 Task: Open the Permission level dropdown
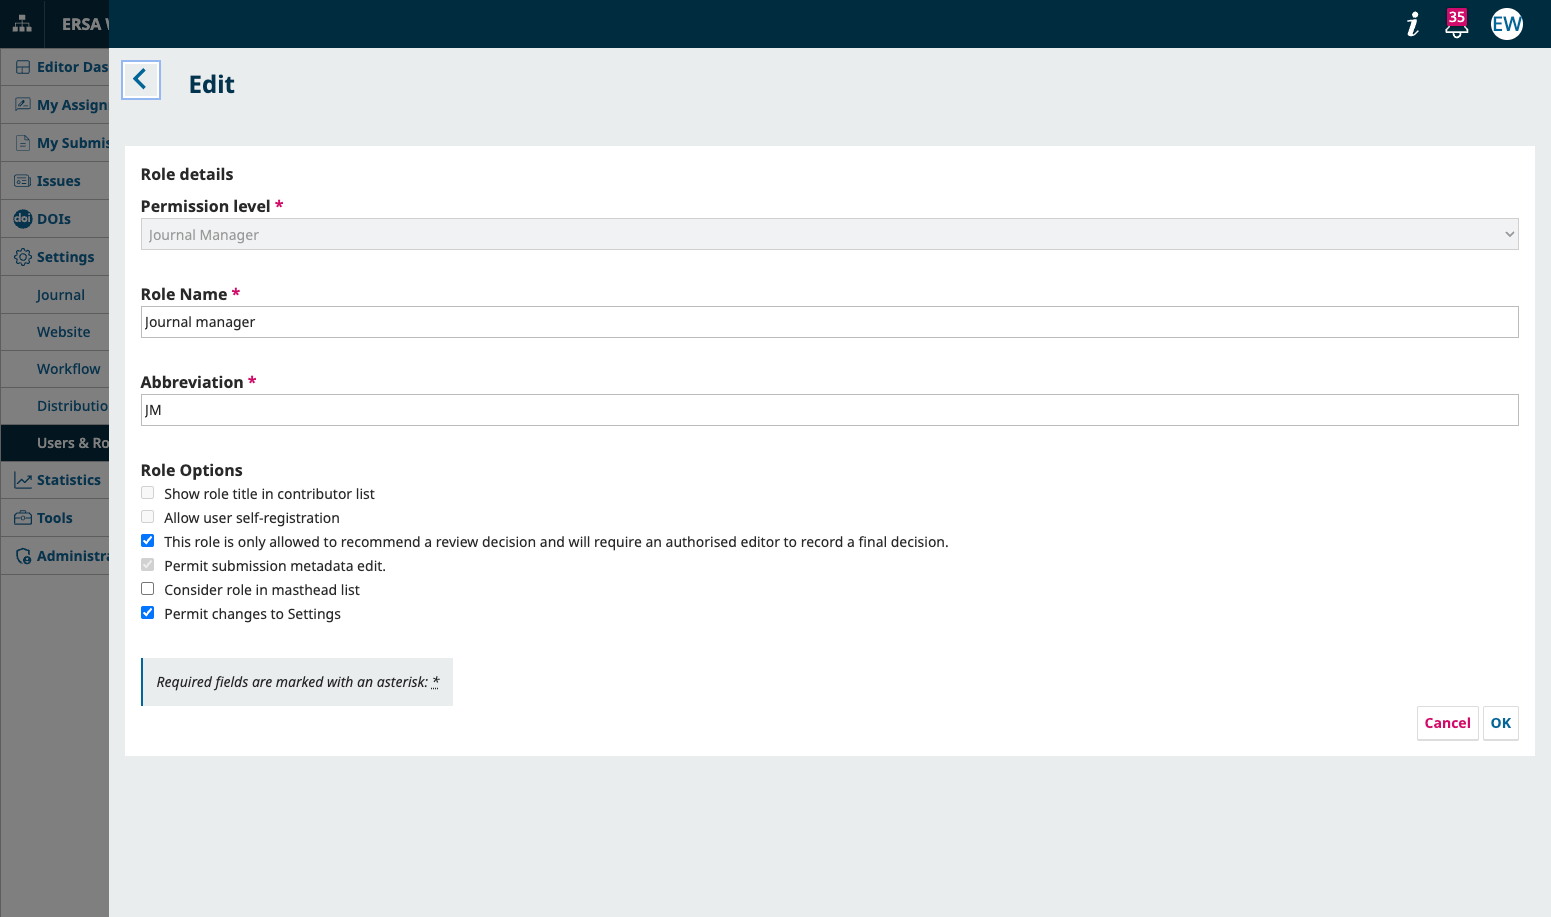click(x=829, y=235)
